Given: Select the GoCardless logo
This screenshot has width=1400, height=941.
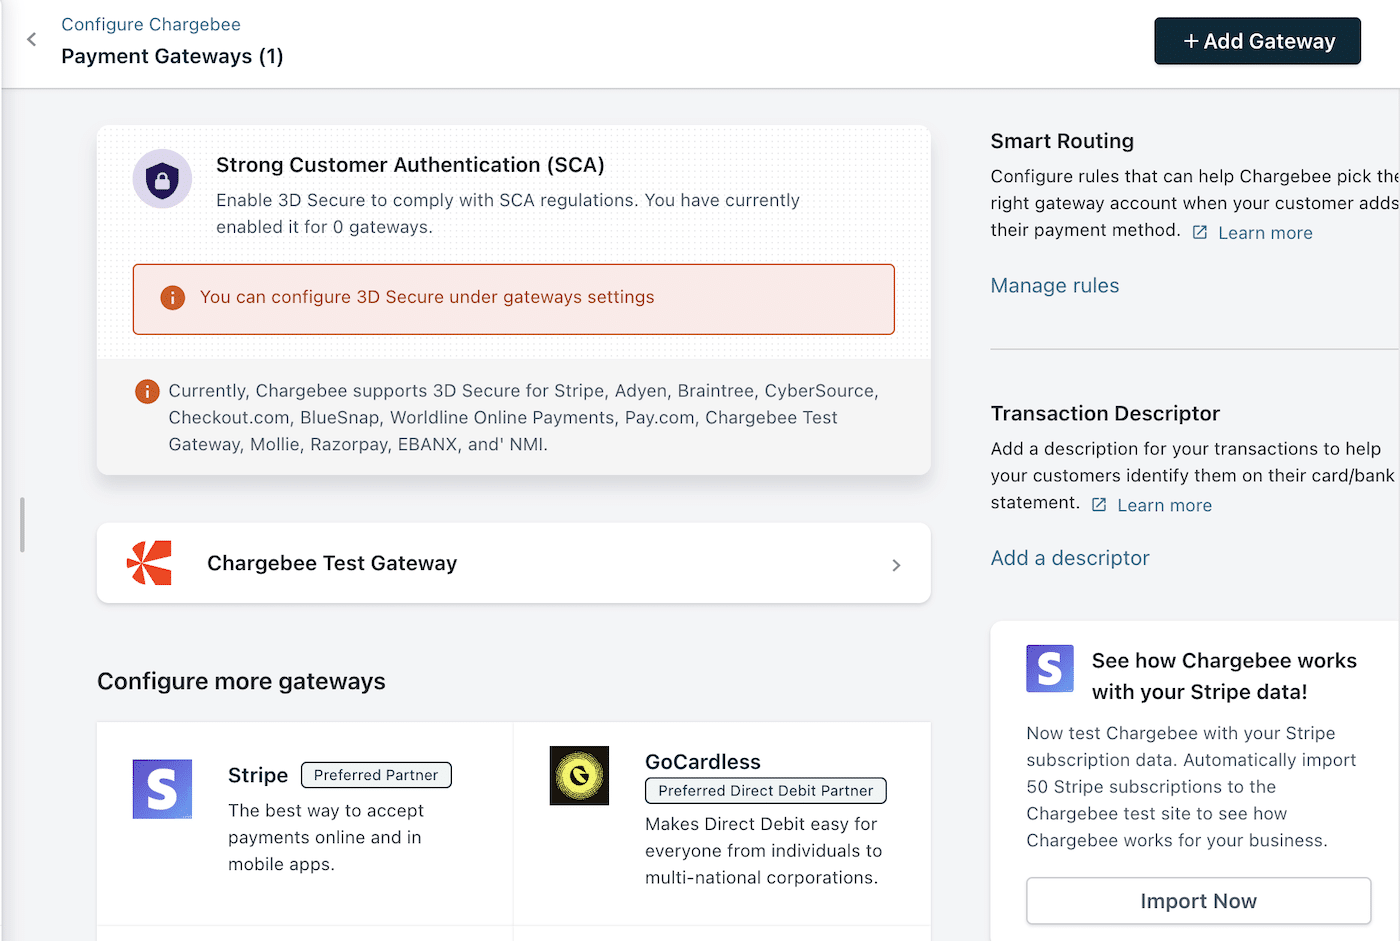Looking at the screenshot, I should pos(579,775).
